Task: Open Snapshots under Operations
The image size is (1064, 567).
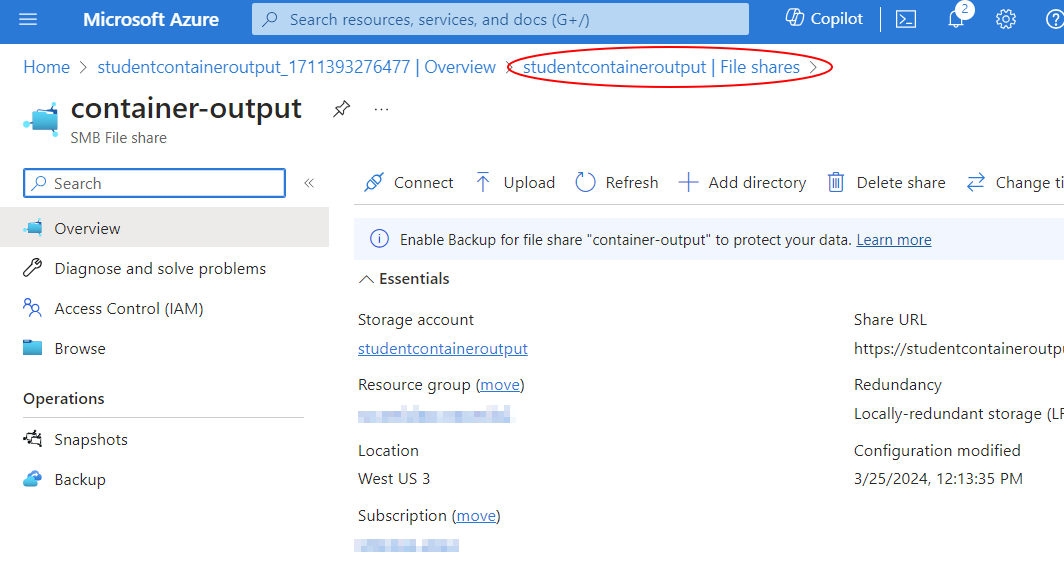Action: tap(90, 439)
